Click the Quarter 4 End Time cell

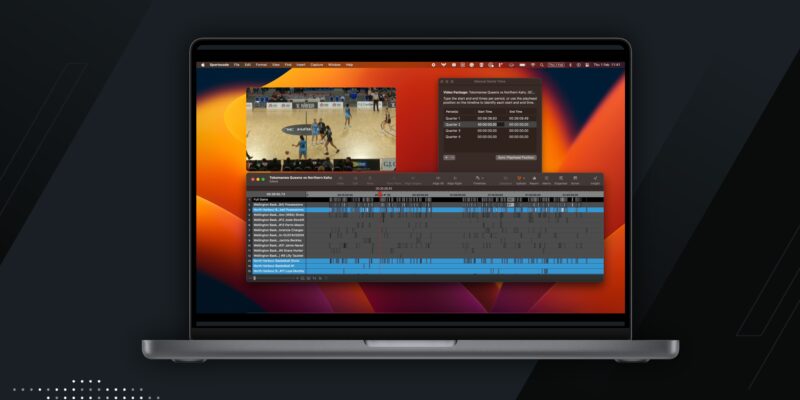[518, 137]
